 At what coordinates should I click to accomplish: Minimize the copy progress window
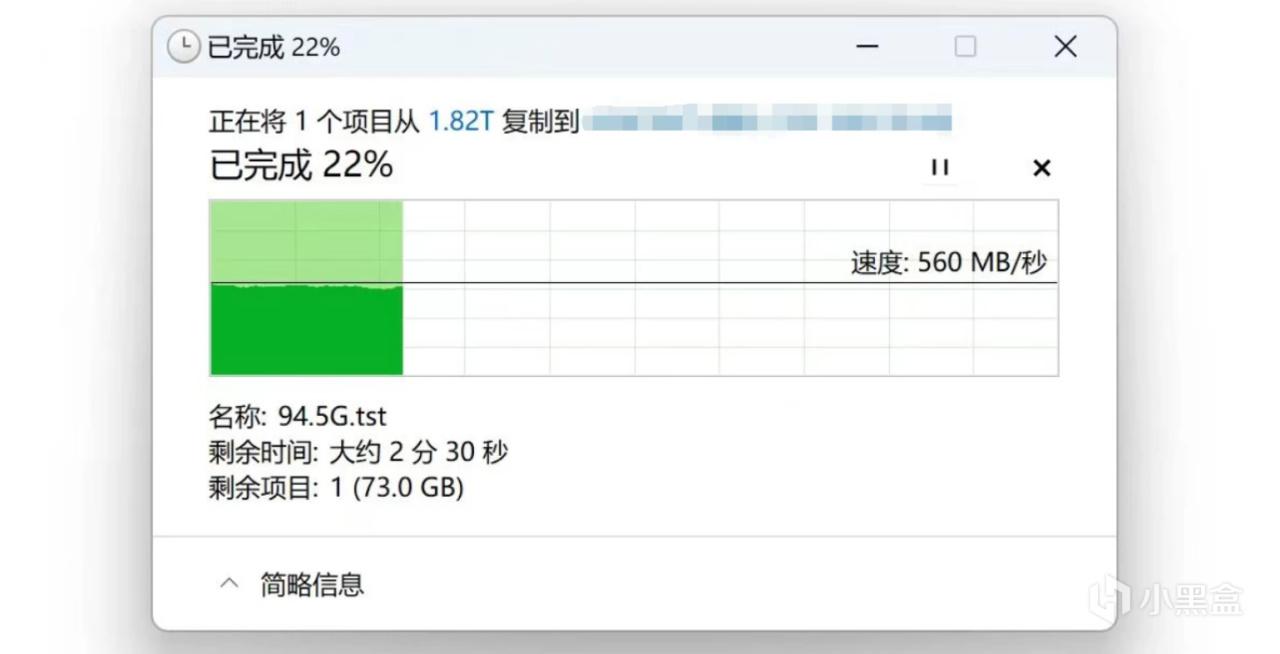pyautogui.click(x=867, y=46)
